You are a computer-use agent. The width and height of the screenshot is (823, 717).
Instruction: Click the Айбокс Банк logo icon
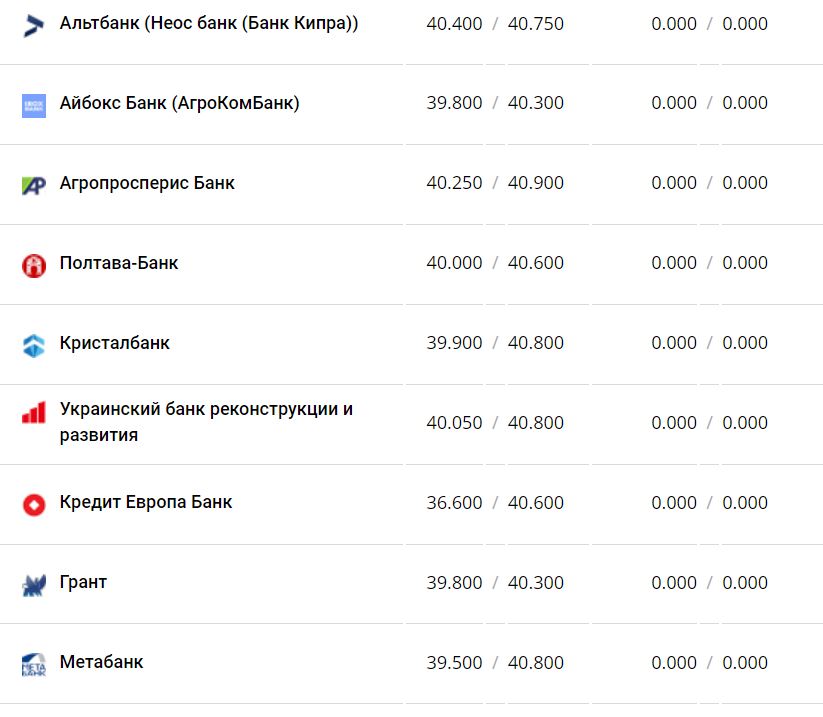(34, 105)
